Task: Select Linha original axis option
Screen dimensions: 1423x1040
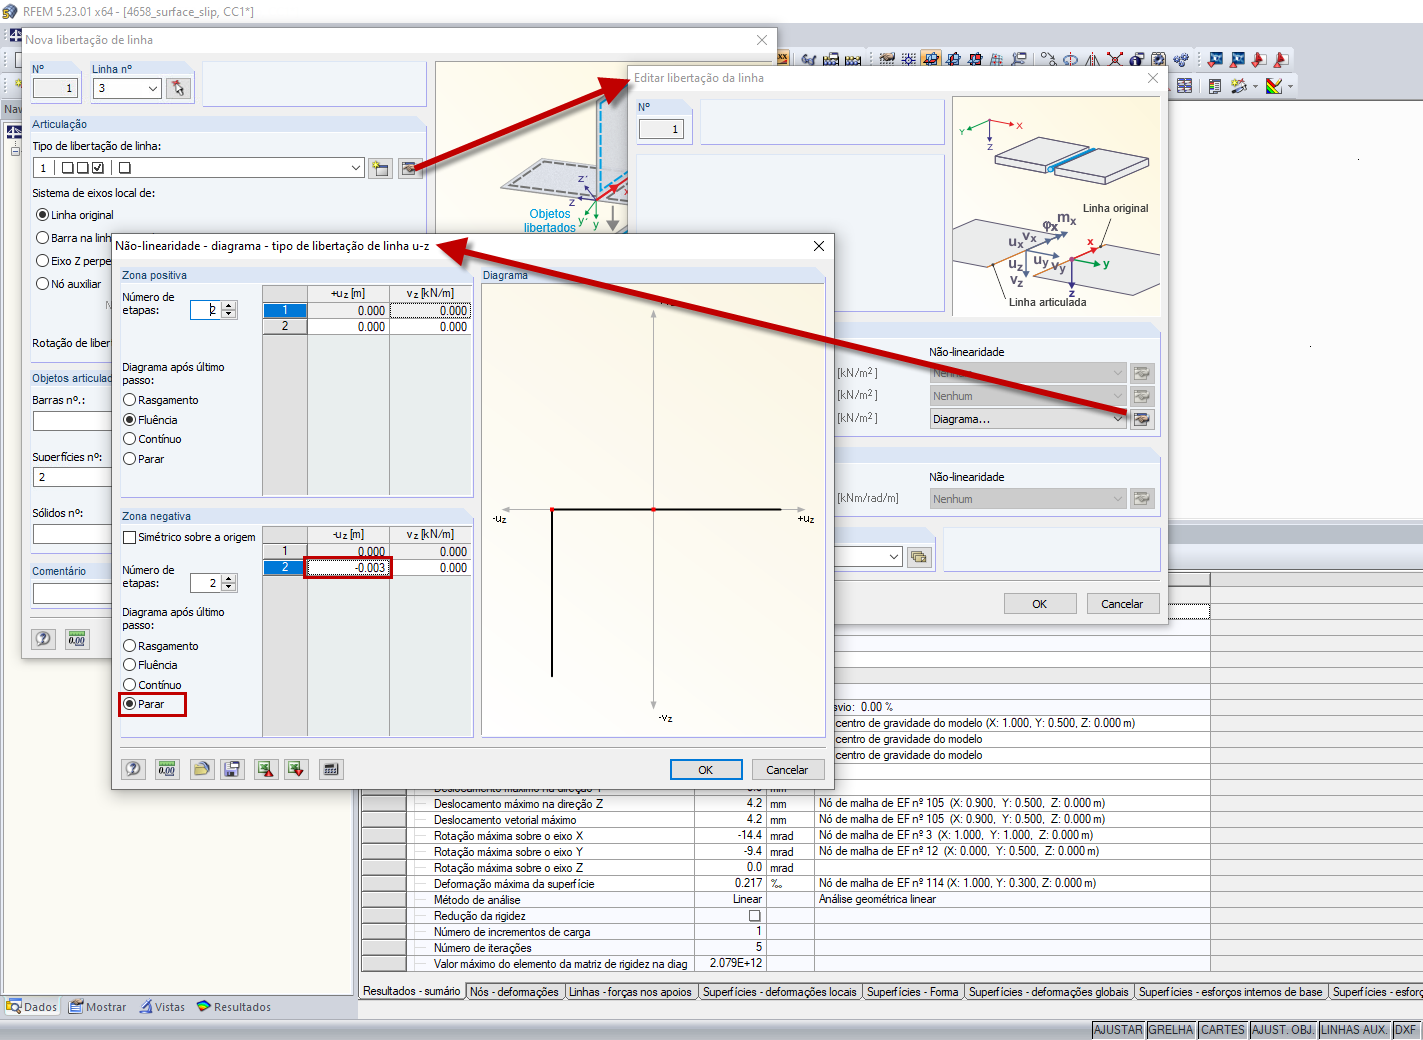Action: pyautogui.click(x=75, y=215)
